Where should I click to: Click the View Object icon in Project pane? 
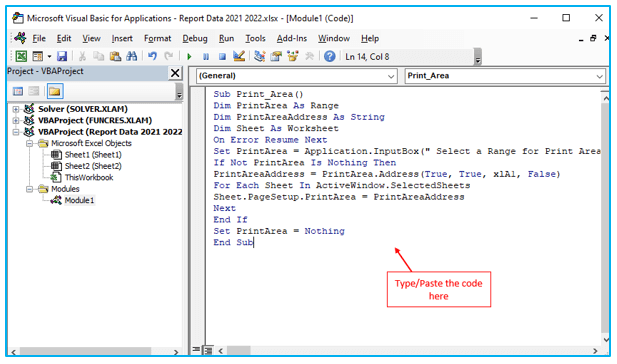tap(34, 91)
